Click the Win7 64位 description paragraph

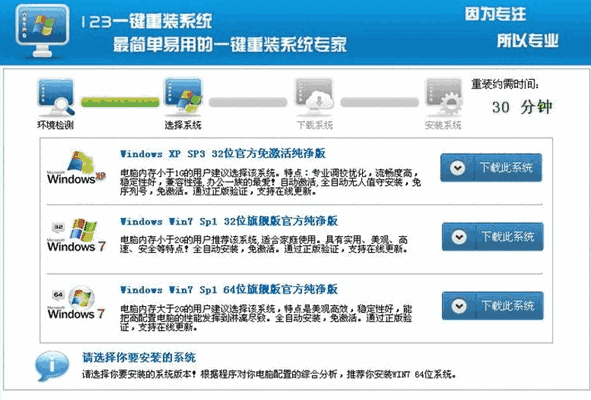click(x=266, y=318)
